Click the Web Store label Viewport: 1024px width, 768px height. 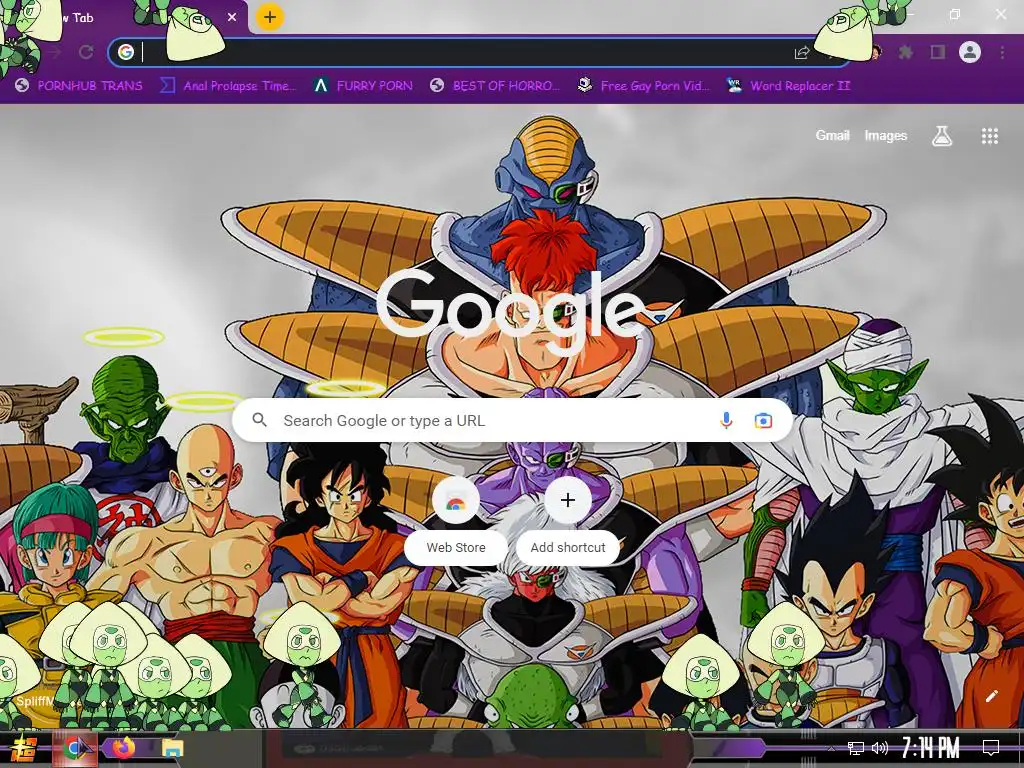pos(456,547)
